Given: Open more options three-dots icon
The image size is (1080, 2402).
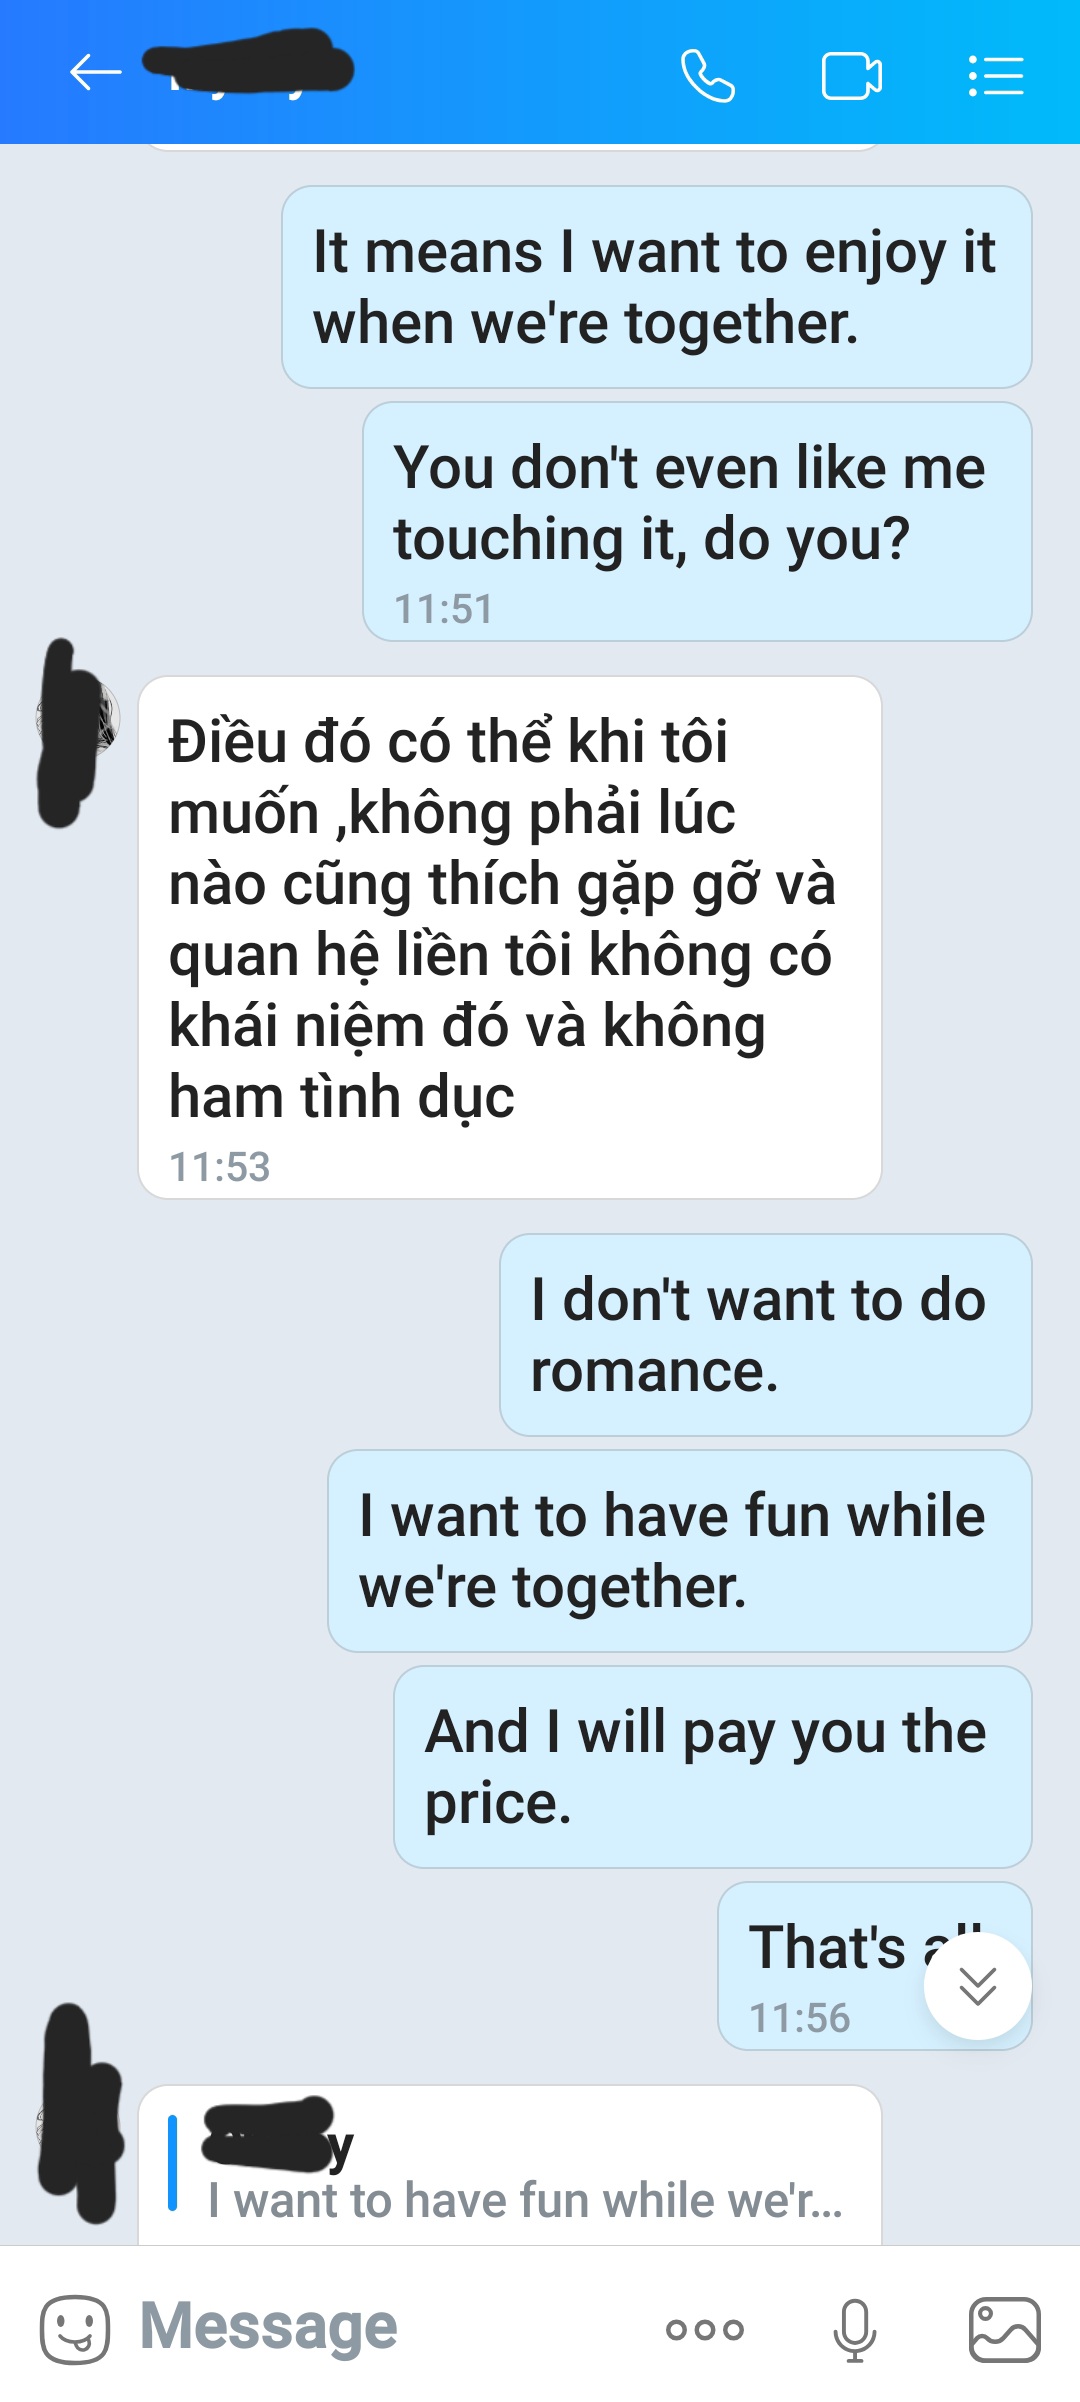Looking at the screenshot, I should [705, 2330].
